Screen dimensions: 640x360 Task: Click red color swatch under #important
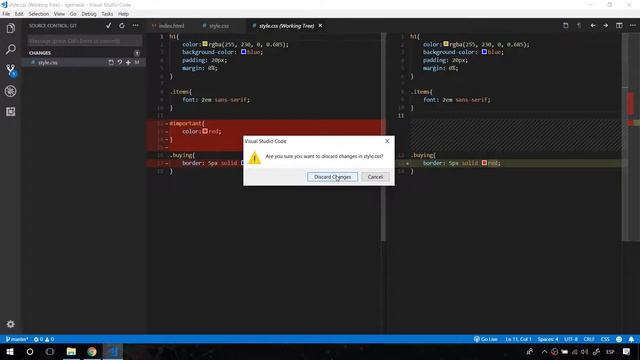(x=205, y=131)
